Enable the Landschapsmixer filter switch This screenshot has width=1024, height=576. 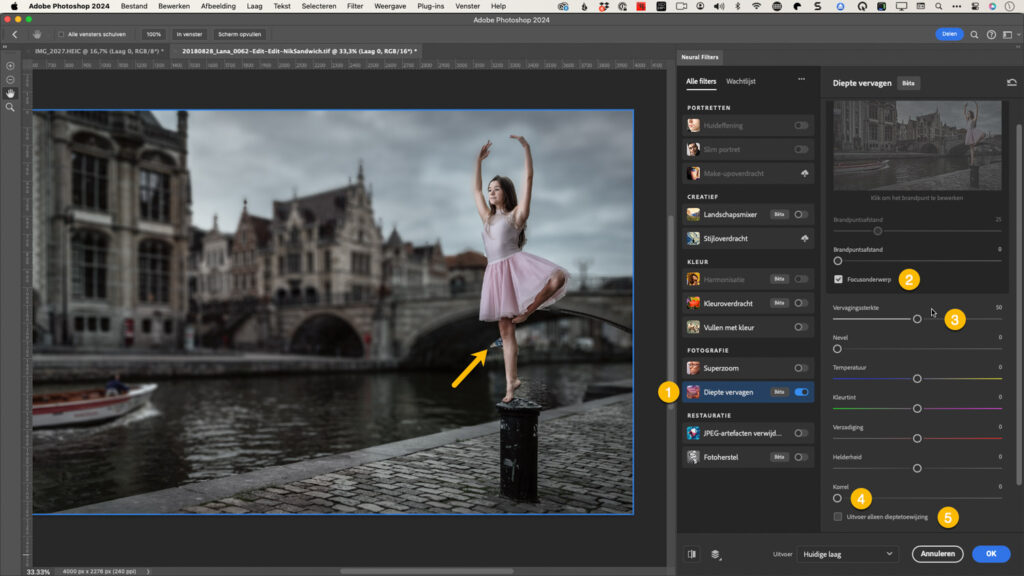pos(801,214)
